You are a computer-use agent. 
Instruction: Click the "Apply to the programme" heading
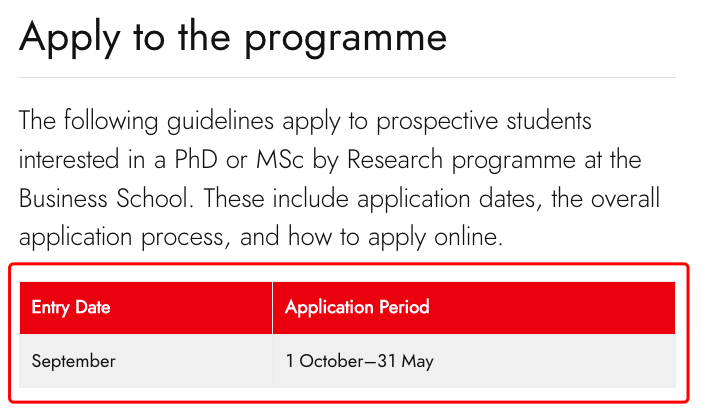click(232, 37)
